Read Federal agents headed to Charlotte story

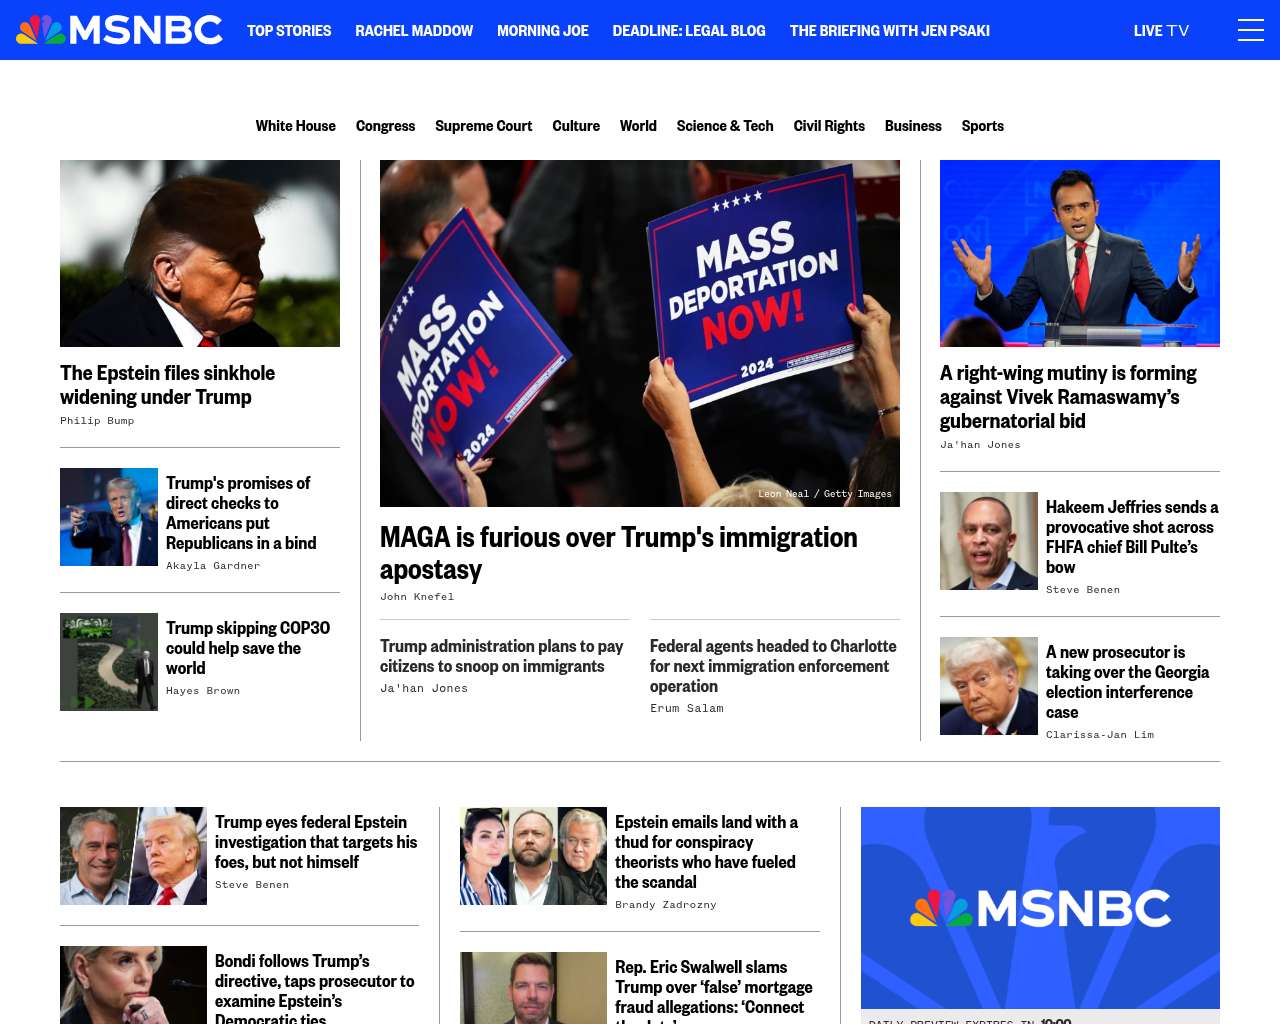click(x=773, y=666)
